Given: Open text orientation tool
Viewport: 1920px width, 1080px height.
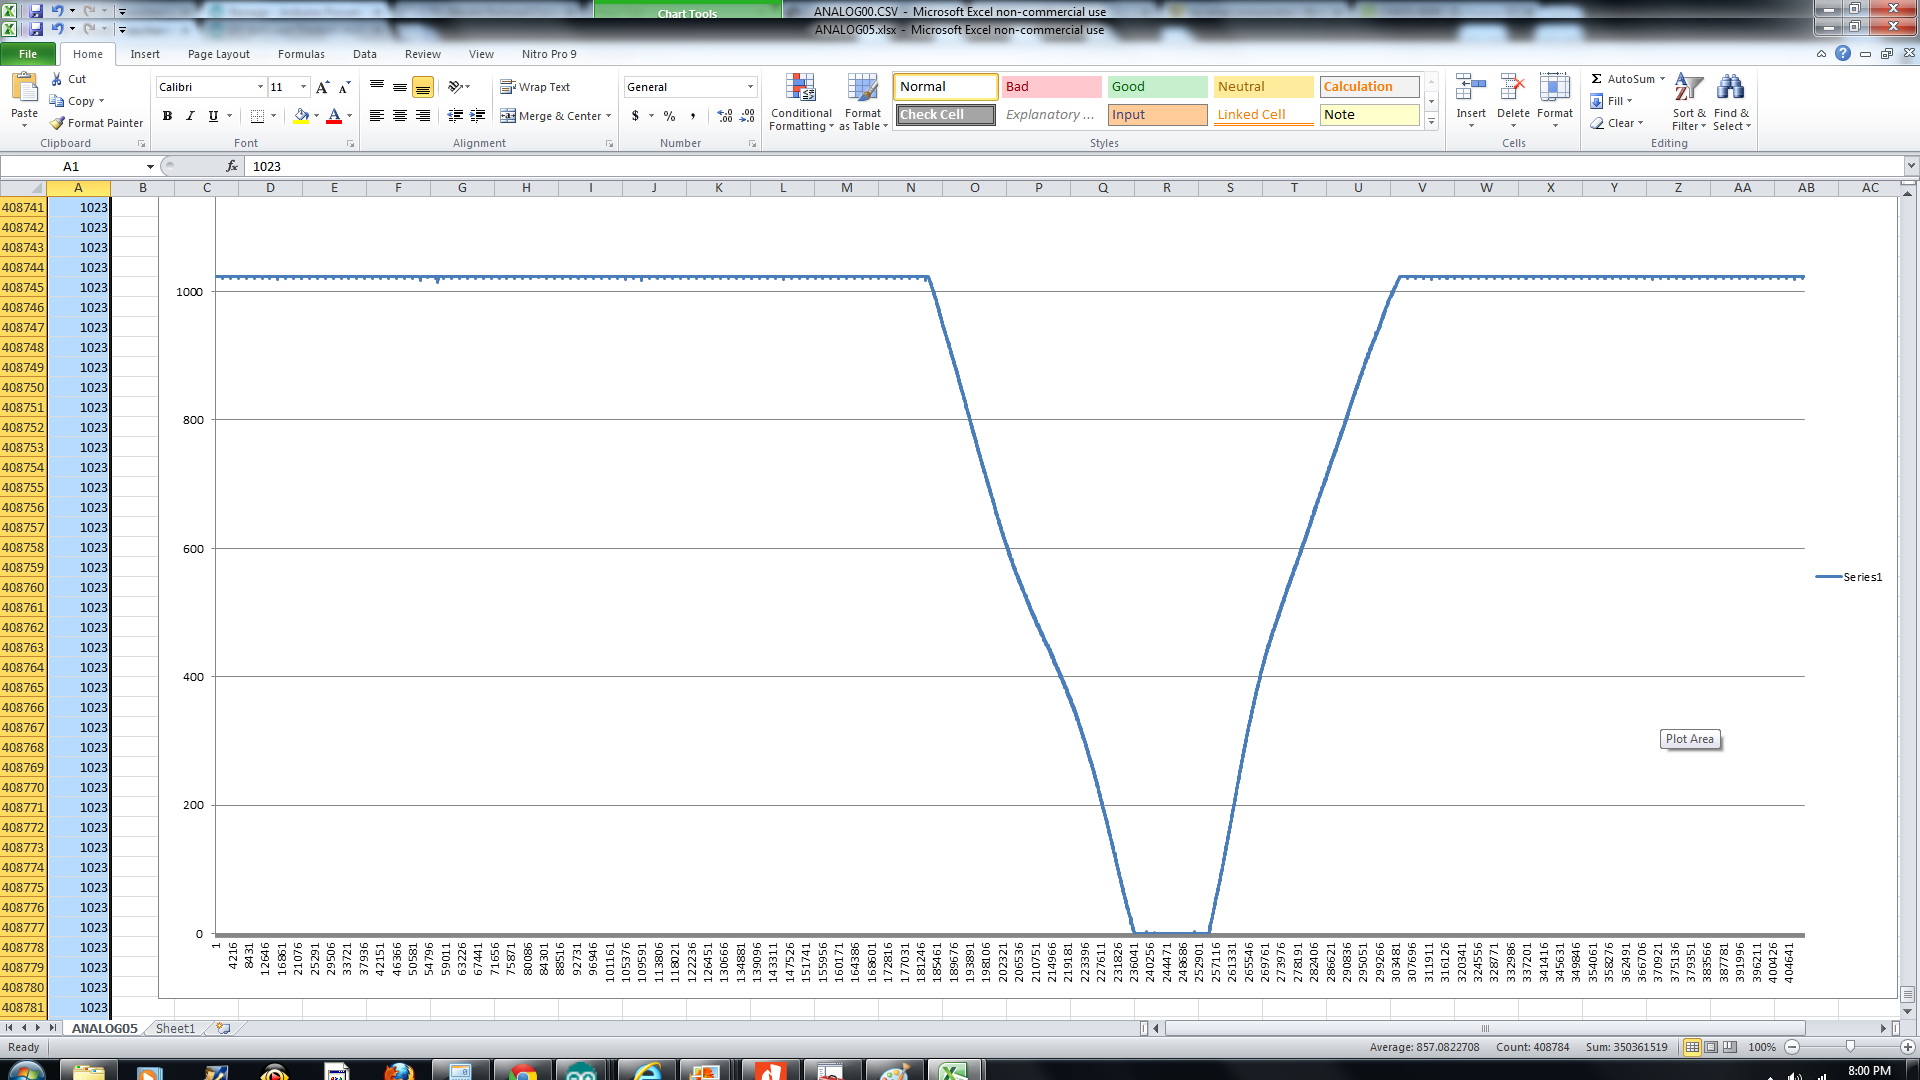Looking at the screenshot, I should [x=455, y=87].
